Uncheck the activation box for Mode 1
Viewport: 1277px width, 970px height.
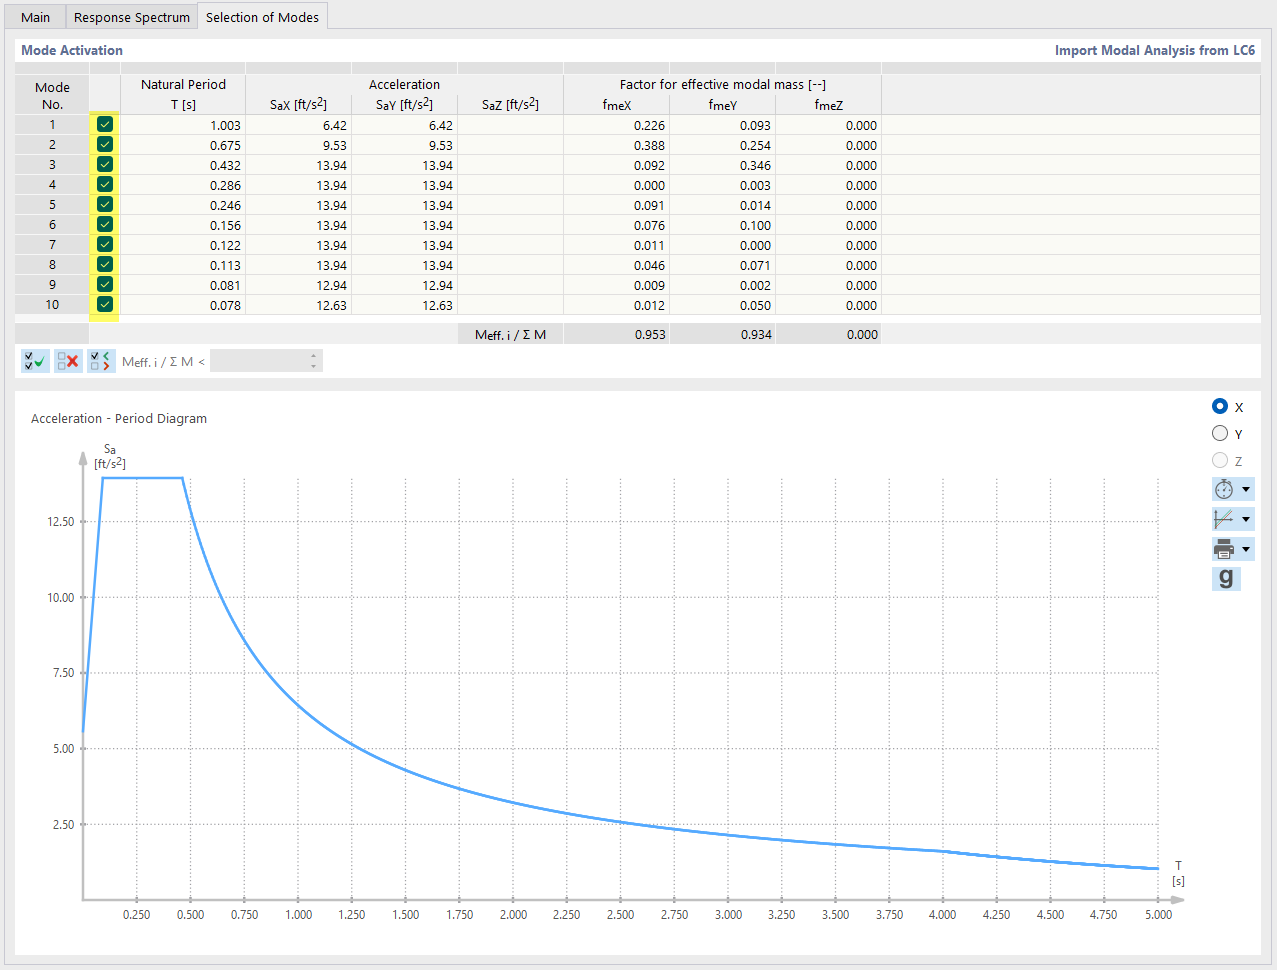click(x=104, y=124)
